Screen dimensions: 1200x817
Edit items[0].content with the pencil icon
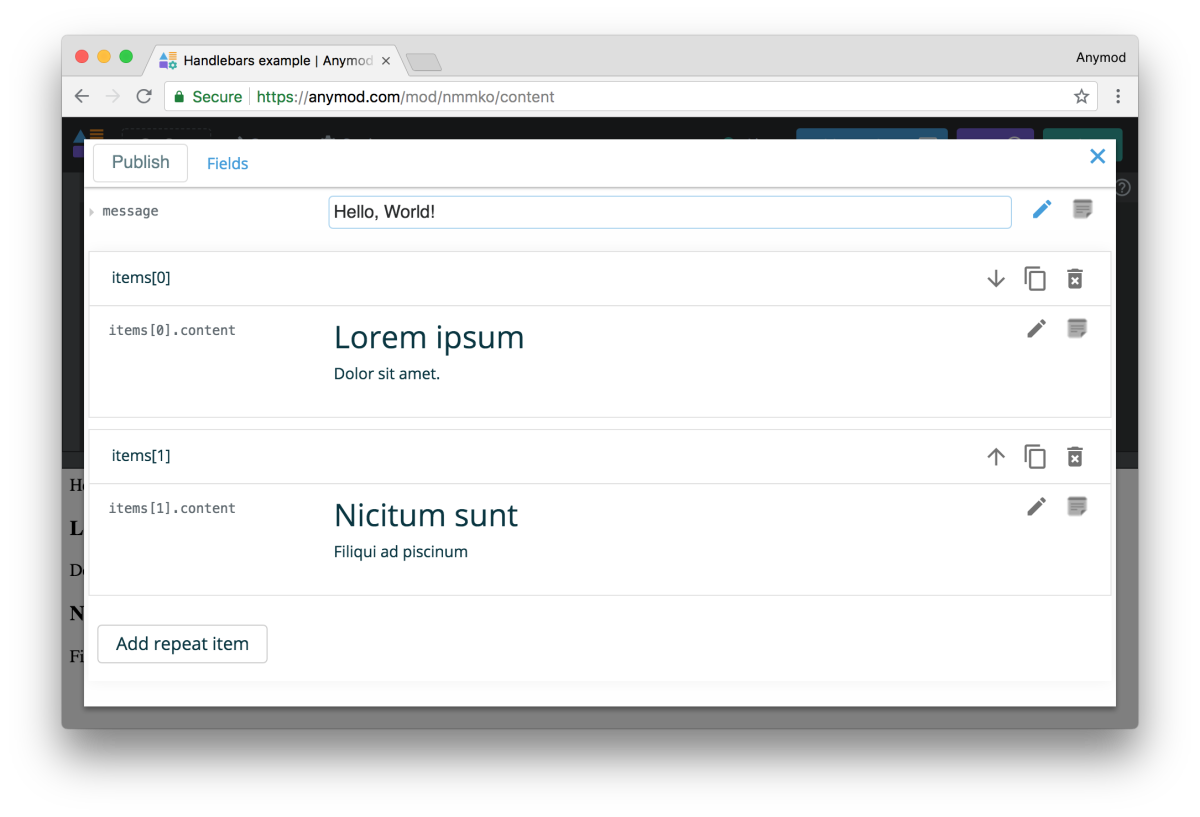[1036, 328]
